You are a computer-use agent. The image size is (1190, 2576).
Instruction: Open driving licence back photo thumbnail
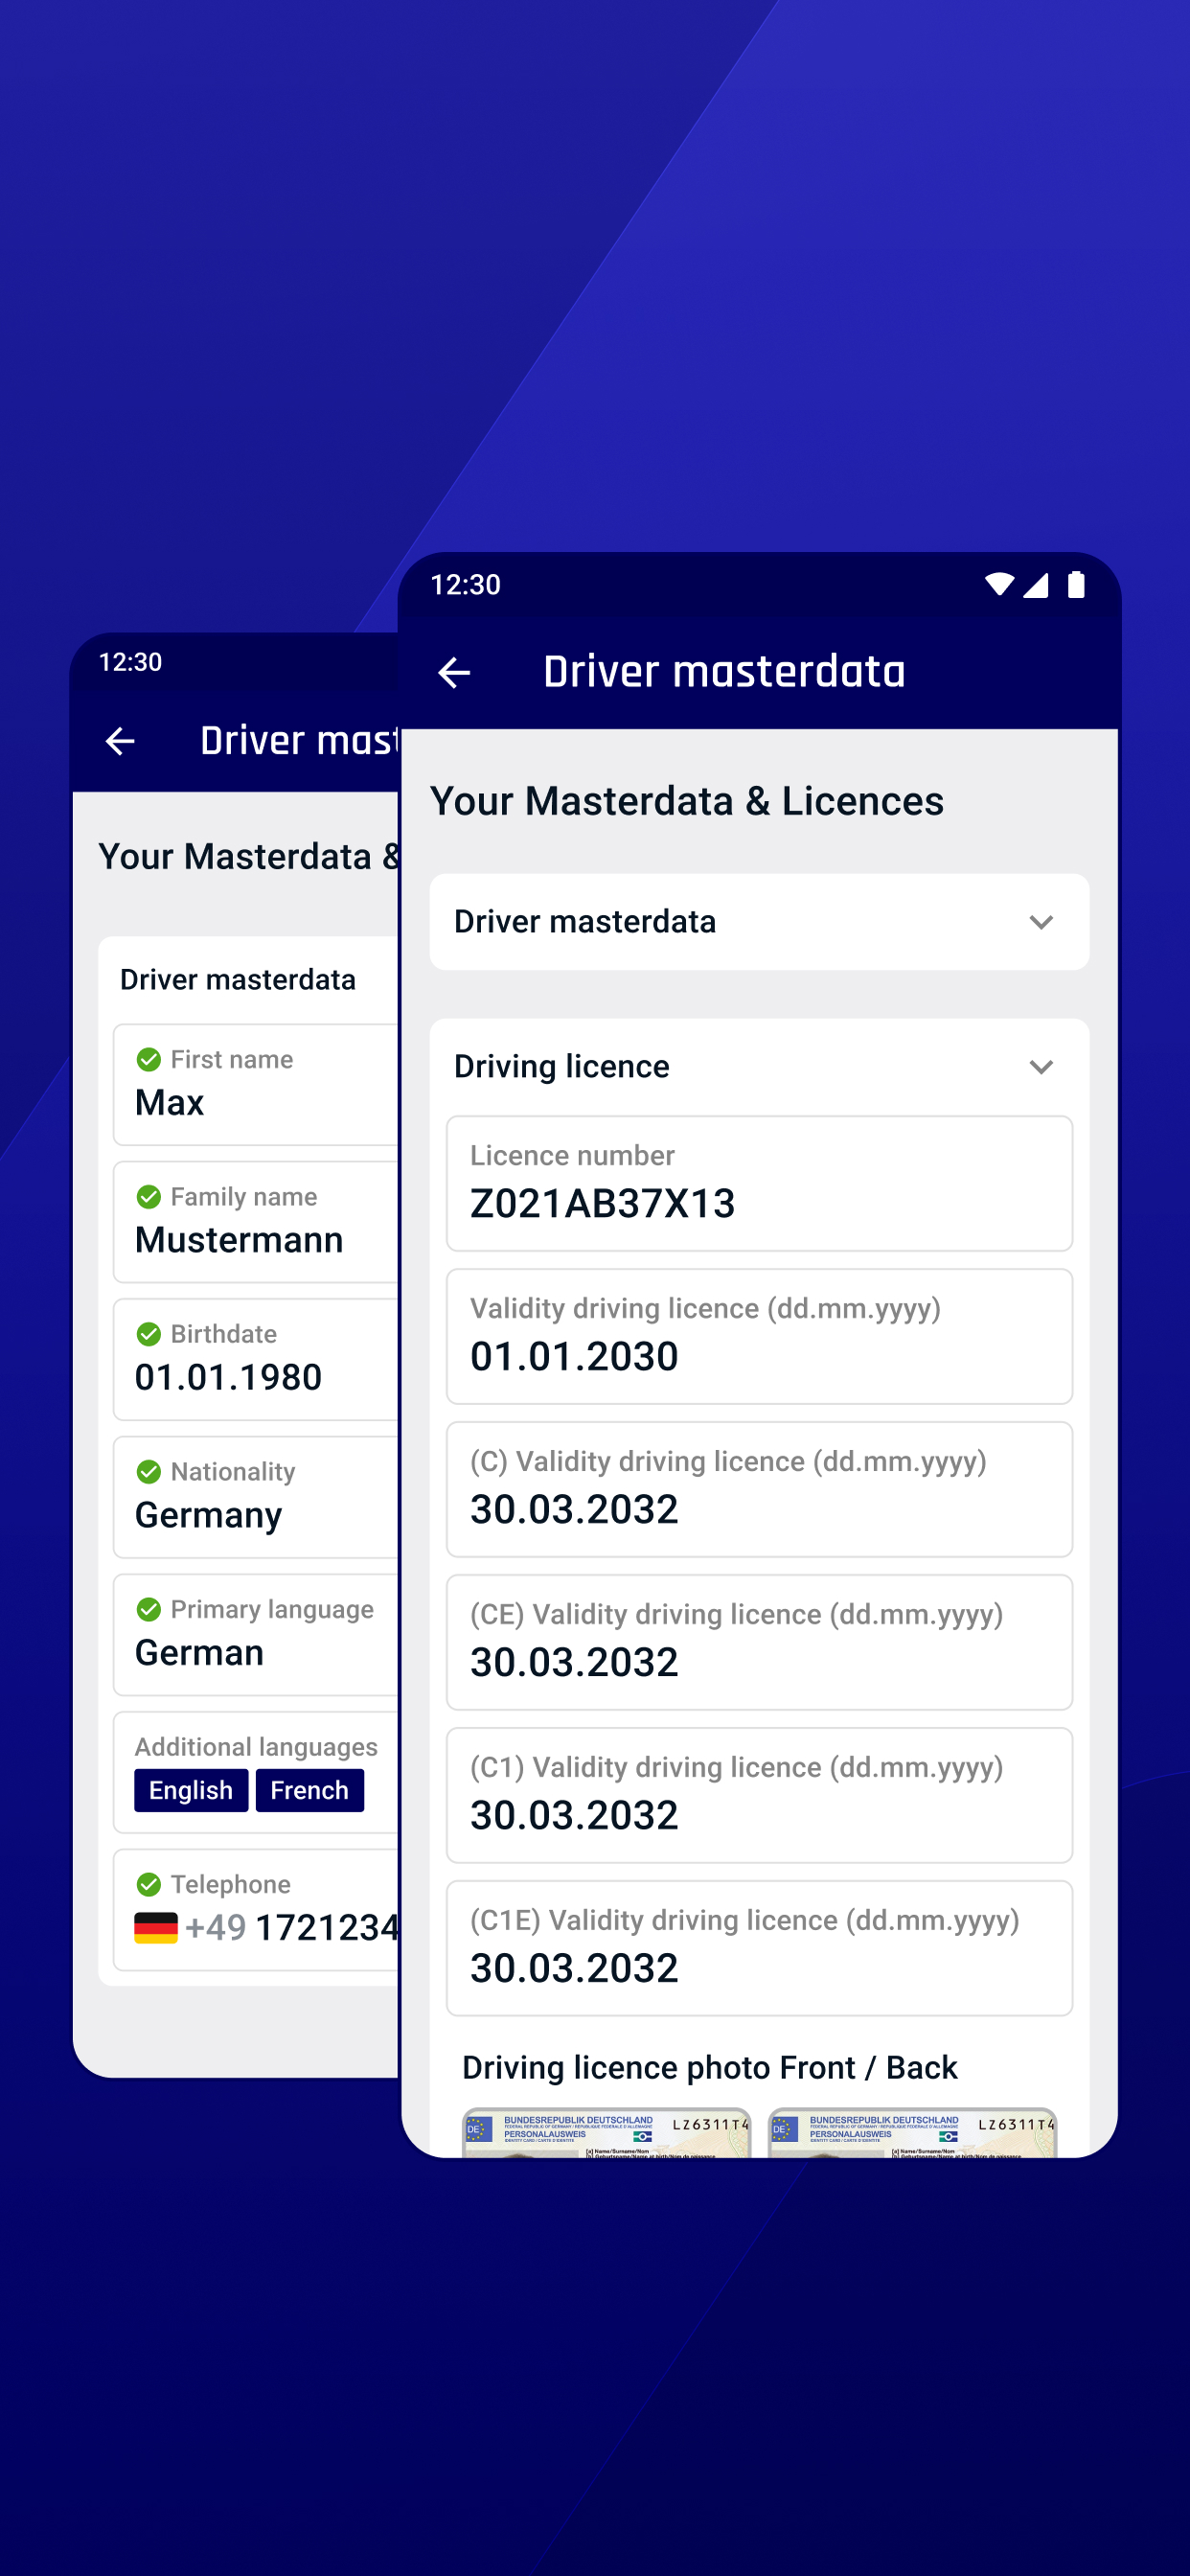point(912,2131)
